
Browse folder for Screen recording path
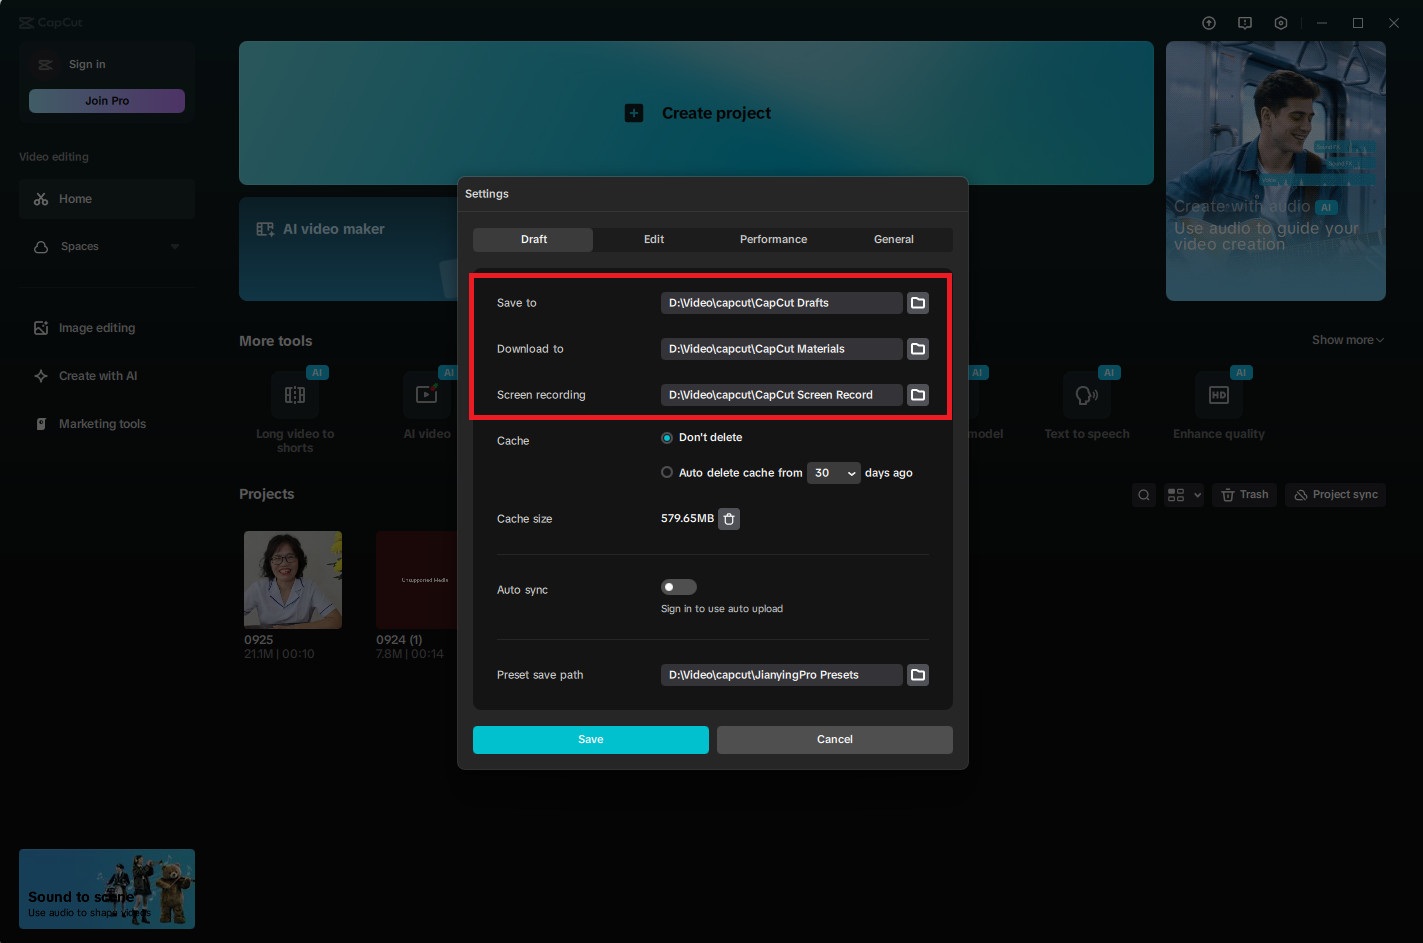pos(917,395)
